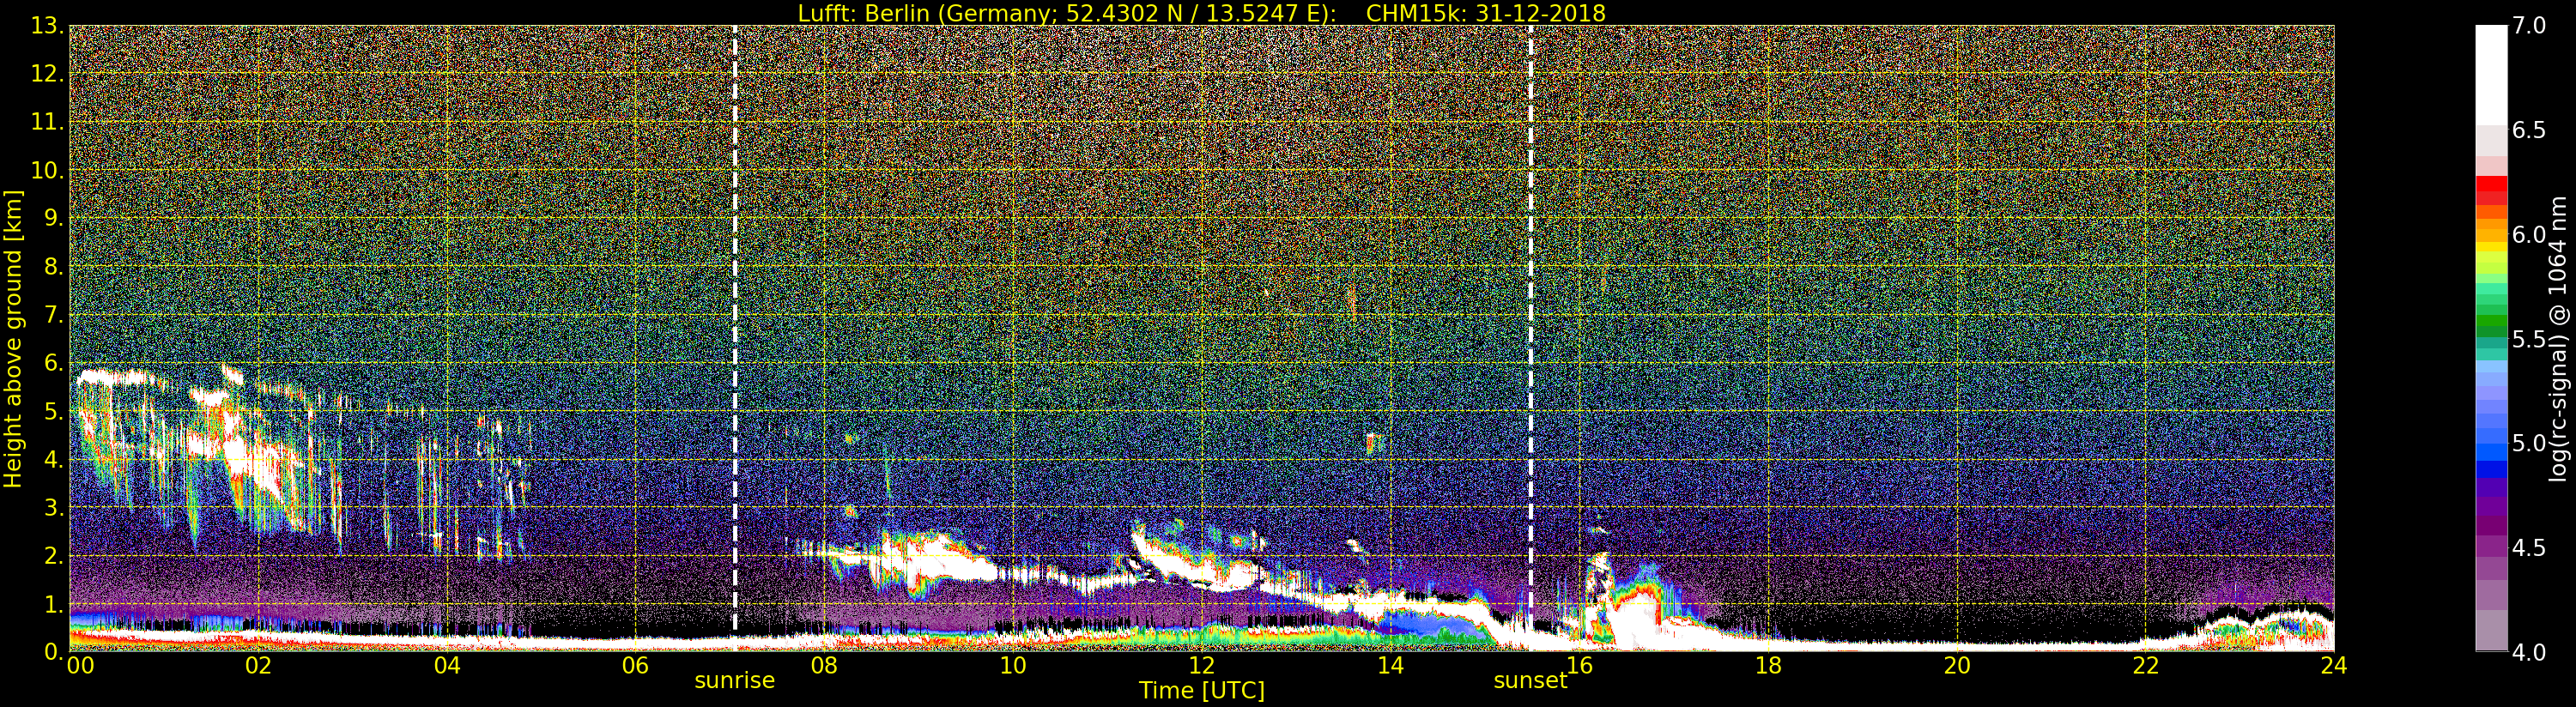The height and width of the screenshot is (707, 2576).
Task: Click the colorbar tick label 5.5
Action: click(x=2529, y=339)
